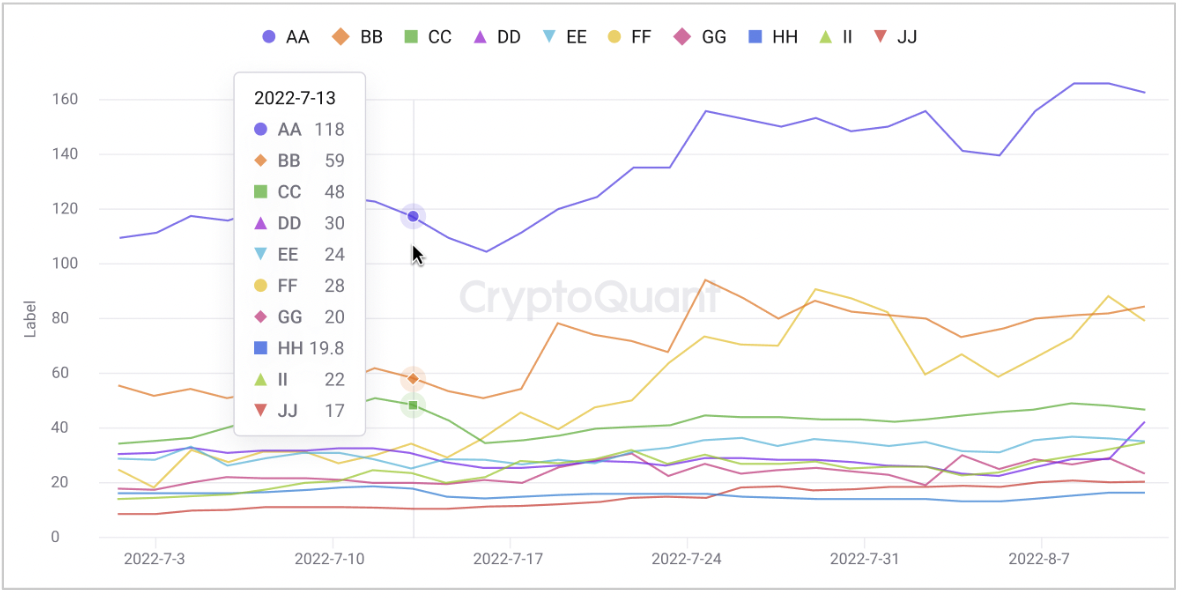
Task: Click the EE inverted triangle legend icon
Action: [548, 37]
